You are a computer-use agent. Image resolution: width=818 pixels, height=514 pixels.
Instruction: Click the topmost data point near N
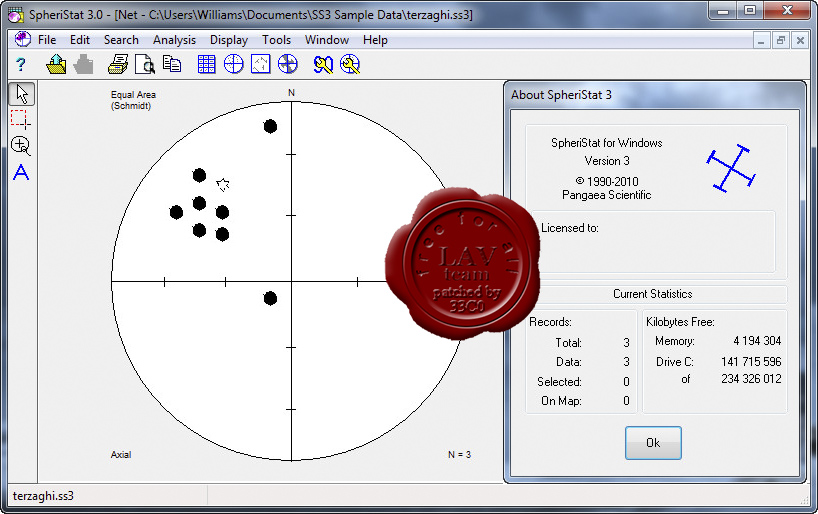pyautogui.click(x=270, y=126)
